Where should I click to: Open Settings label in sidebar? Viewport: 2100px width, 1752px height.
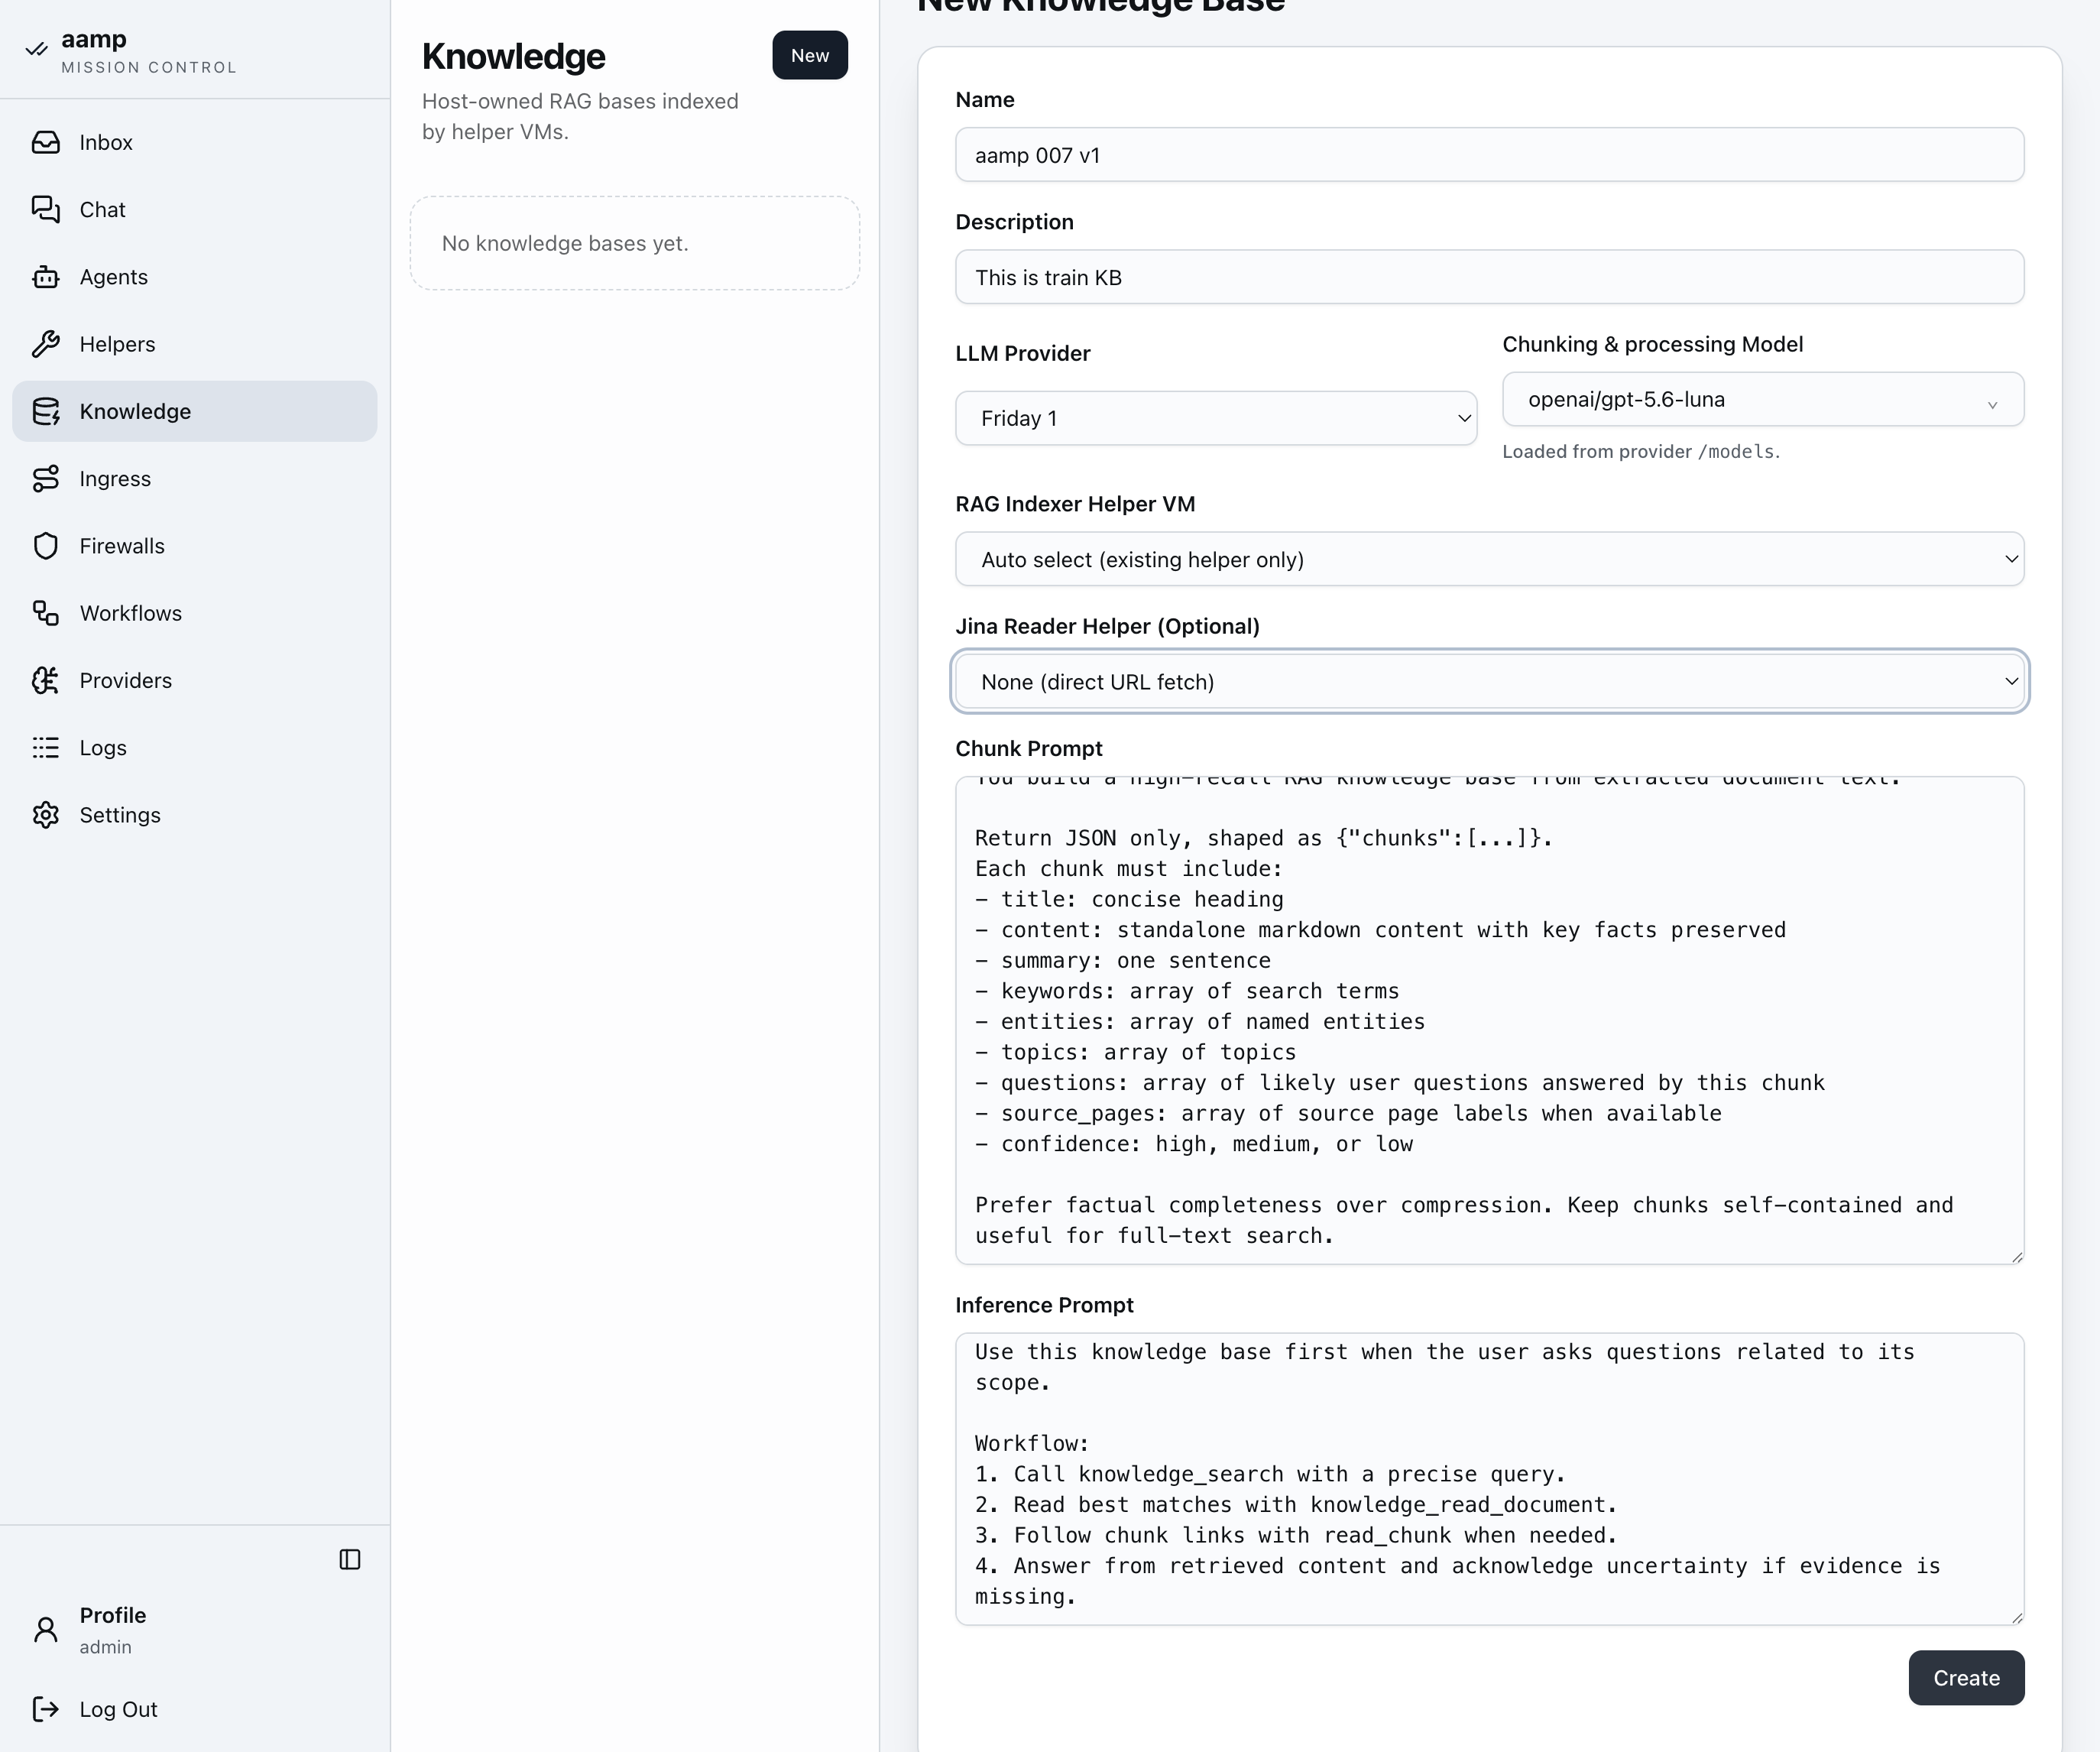[120, 815]
